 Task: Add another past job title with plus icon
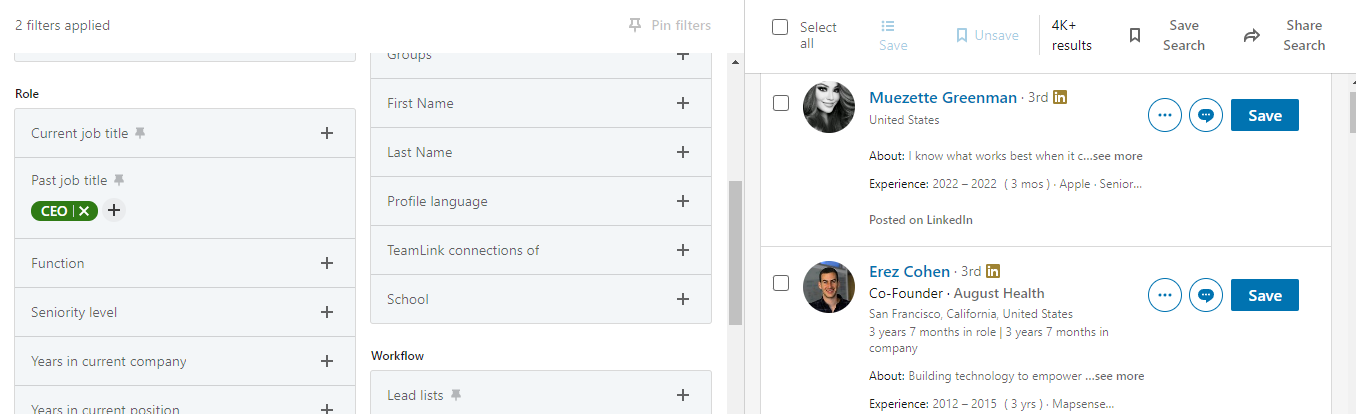(x=114, y=210)
